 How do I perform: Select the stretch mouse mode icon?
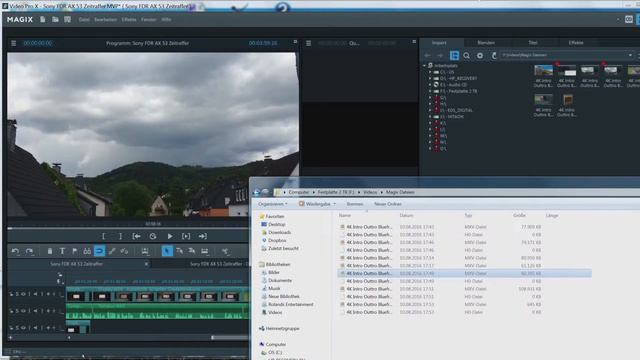point(204,251)
